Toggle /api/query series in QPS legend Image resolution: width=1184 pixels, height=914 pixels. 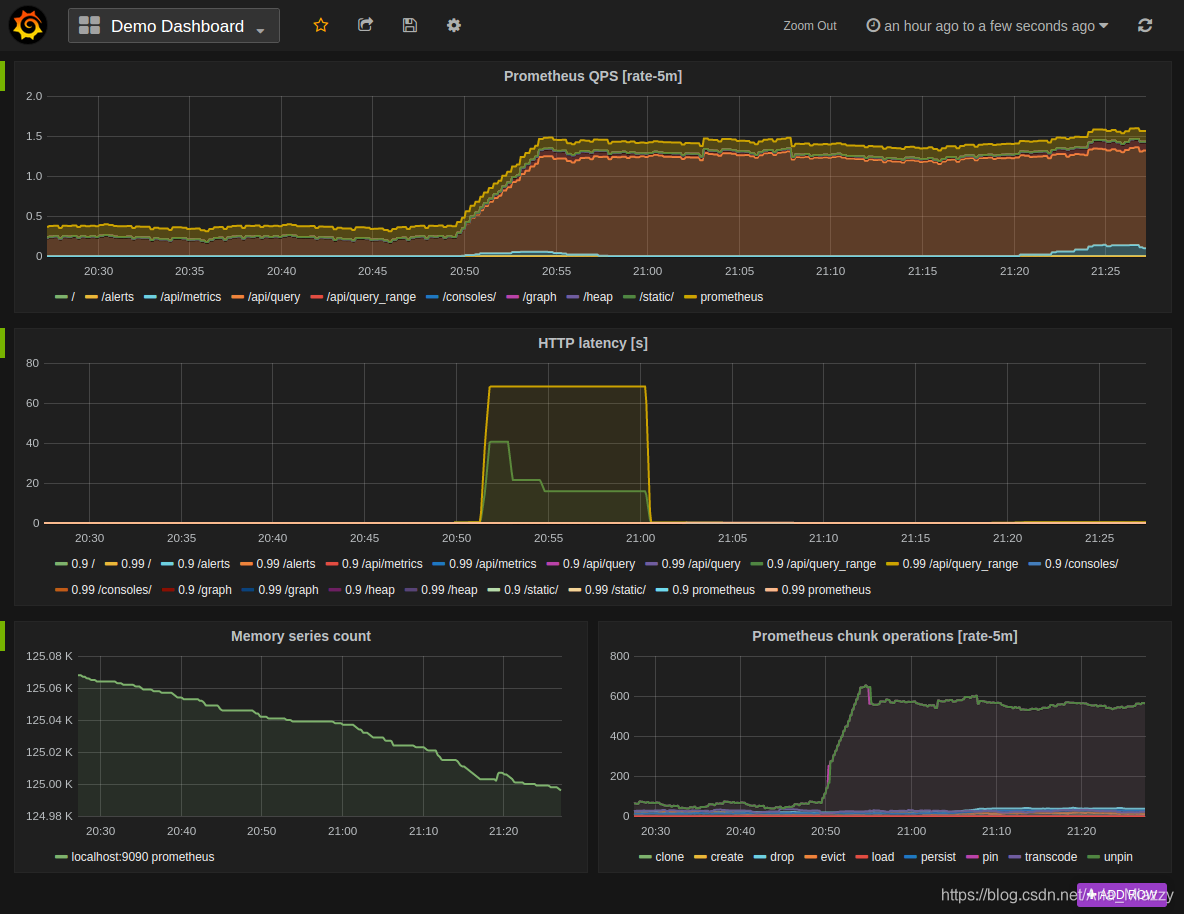click(266, 297)
